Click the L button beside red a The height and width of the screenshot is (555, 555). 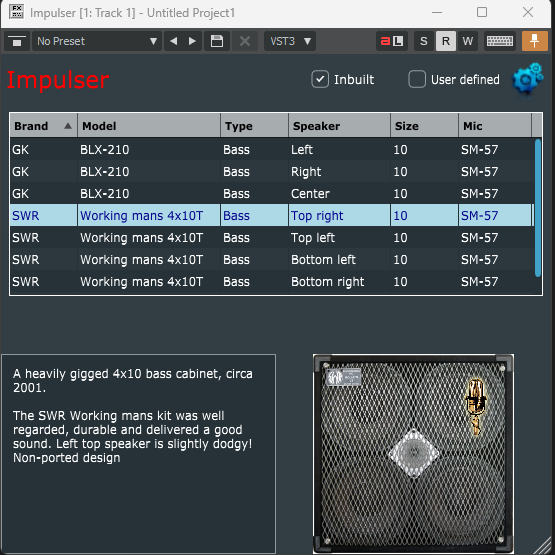click(x=398, y=41)
